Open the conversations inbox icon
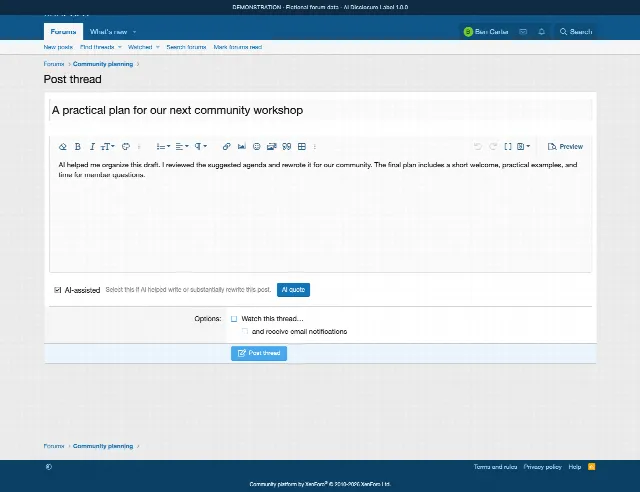640x492 pixels. click(523, 31)
